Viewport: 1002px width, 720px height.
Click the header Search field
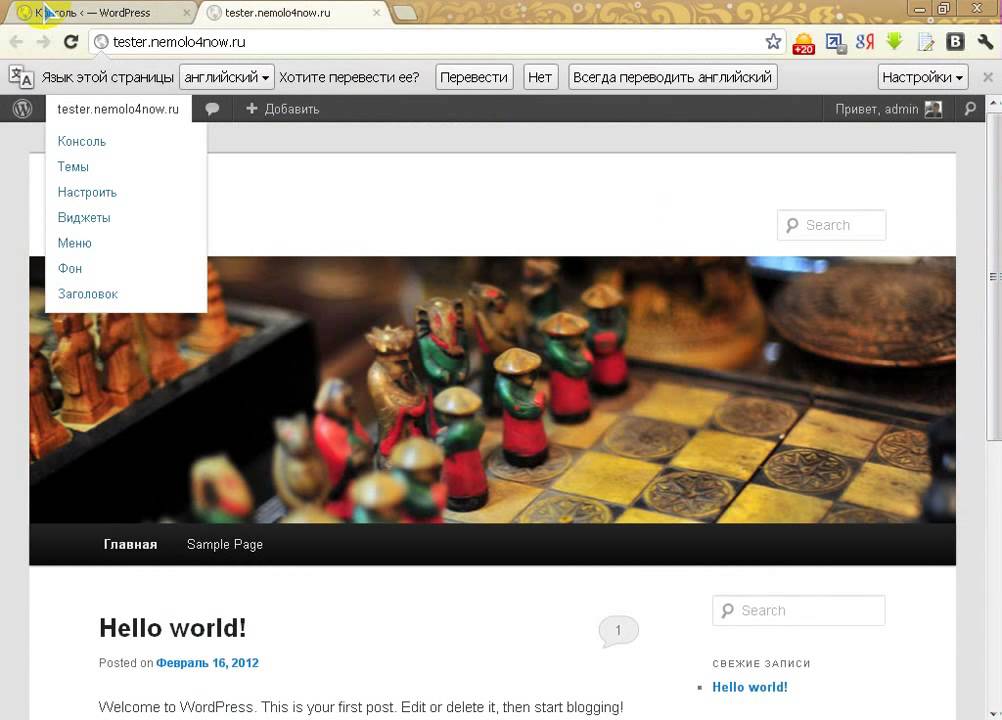click(831, 225)
